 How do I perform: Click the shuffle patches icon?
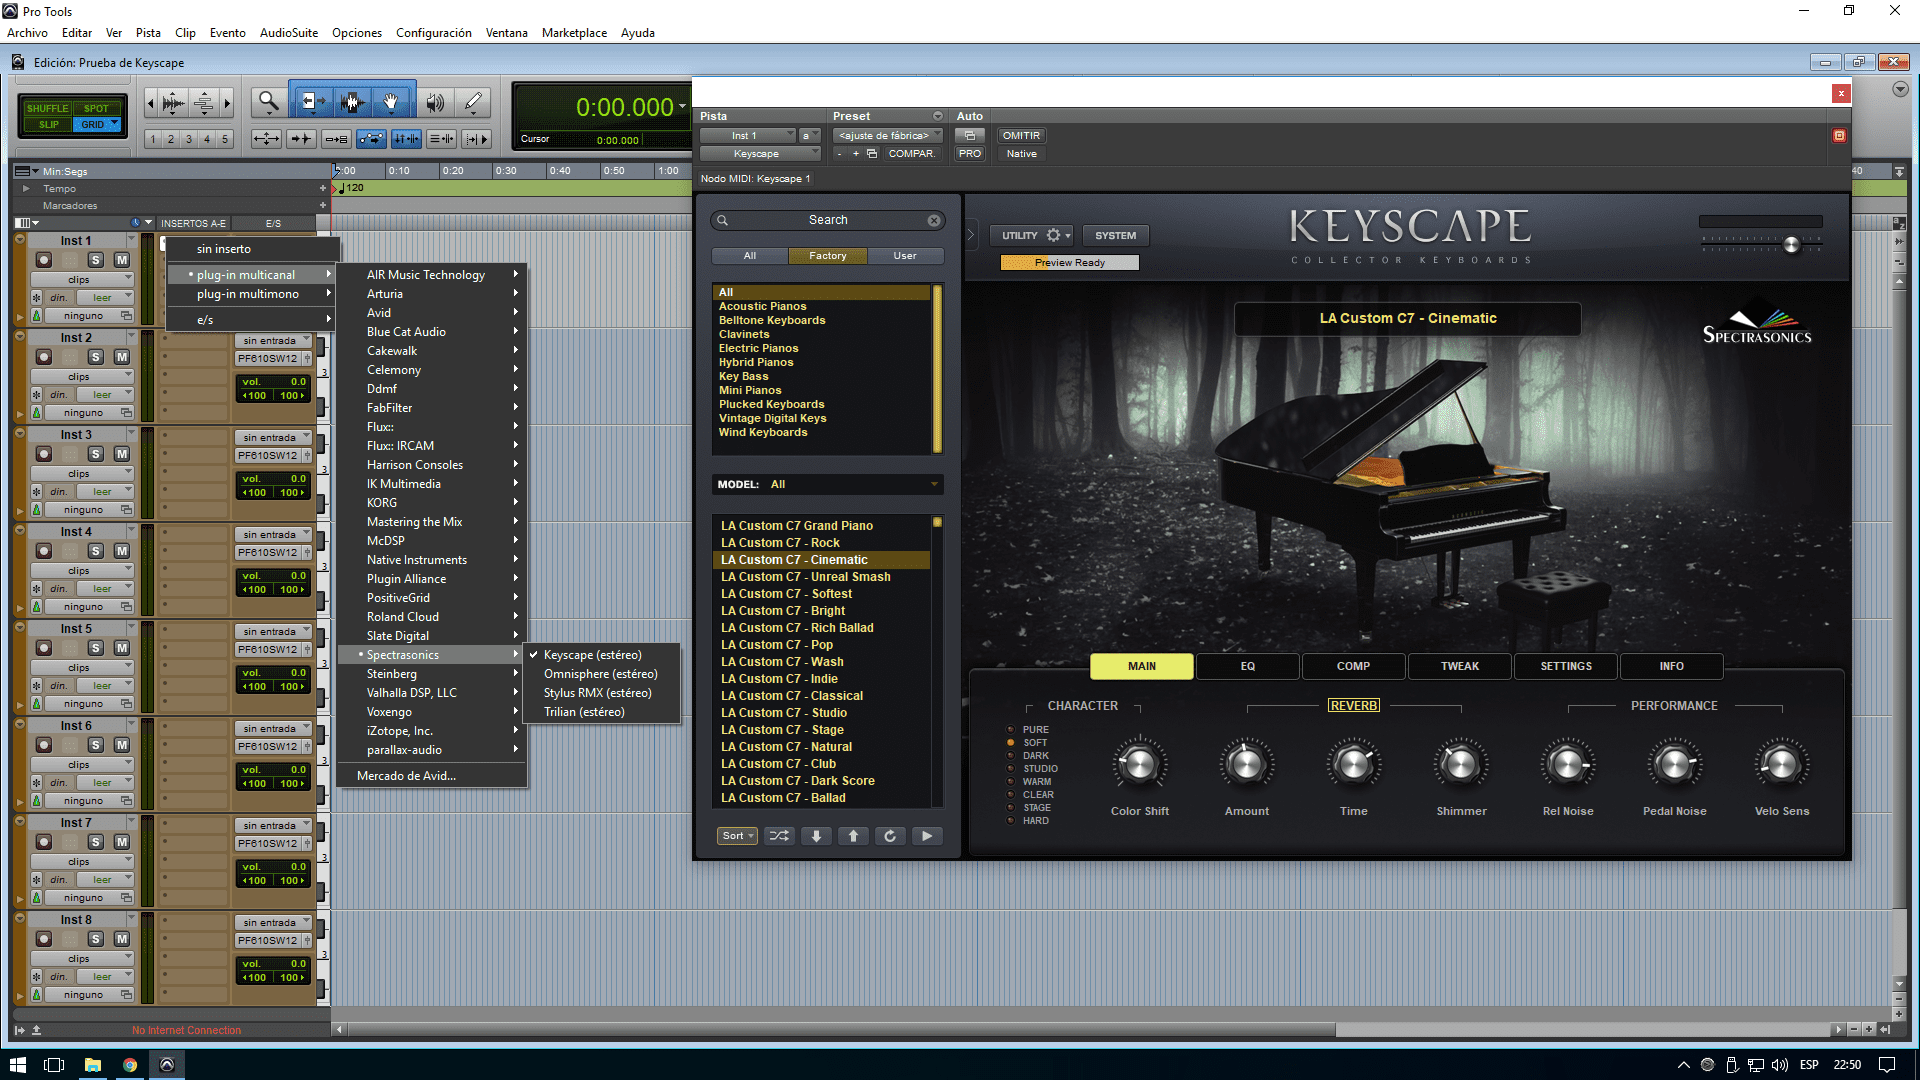point(779,836)
